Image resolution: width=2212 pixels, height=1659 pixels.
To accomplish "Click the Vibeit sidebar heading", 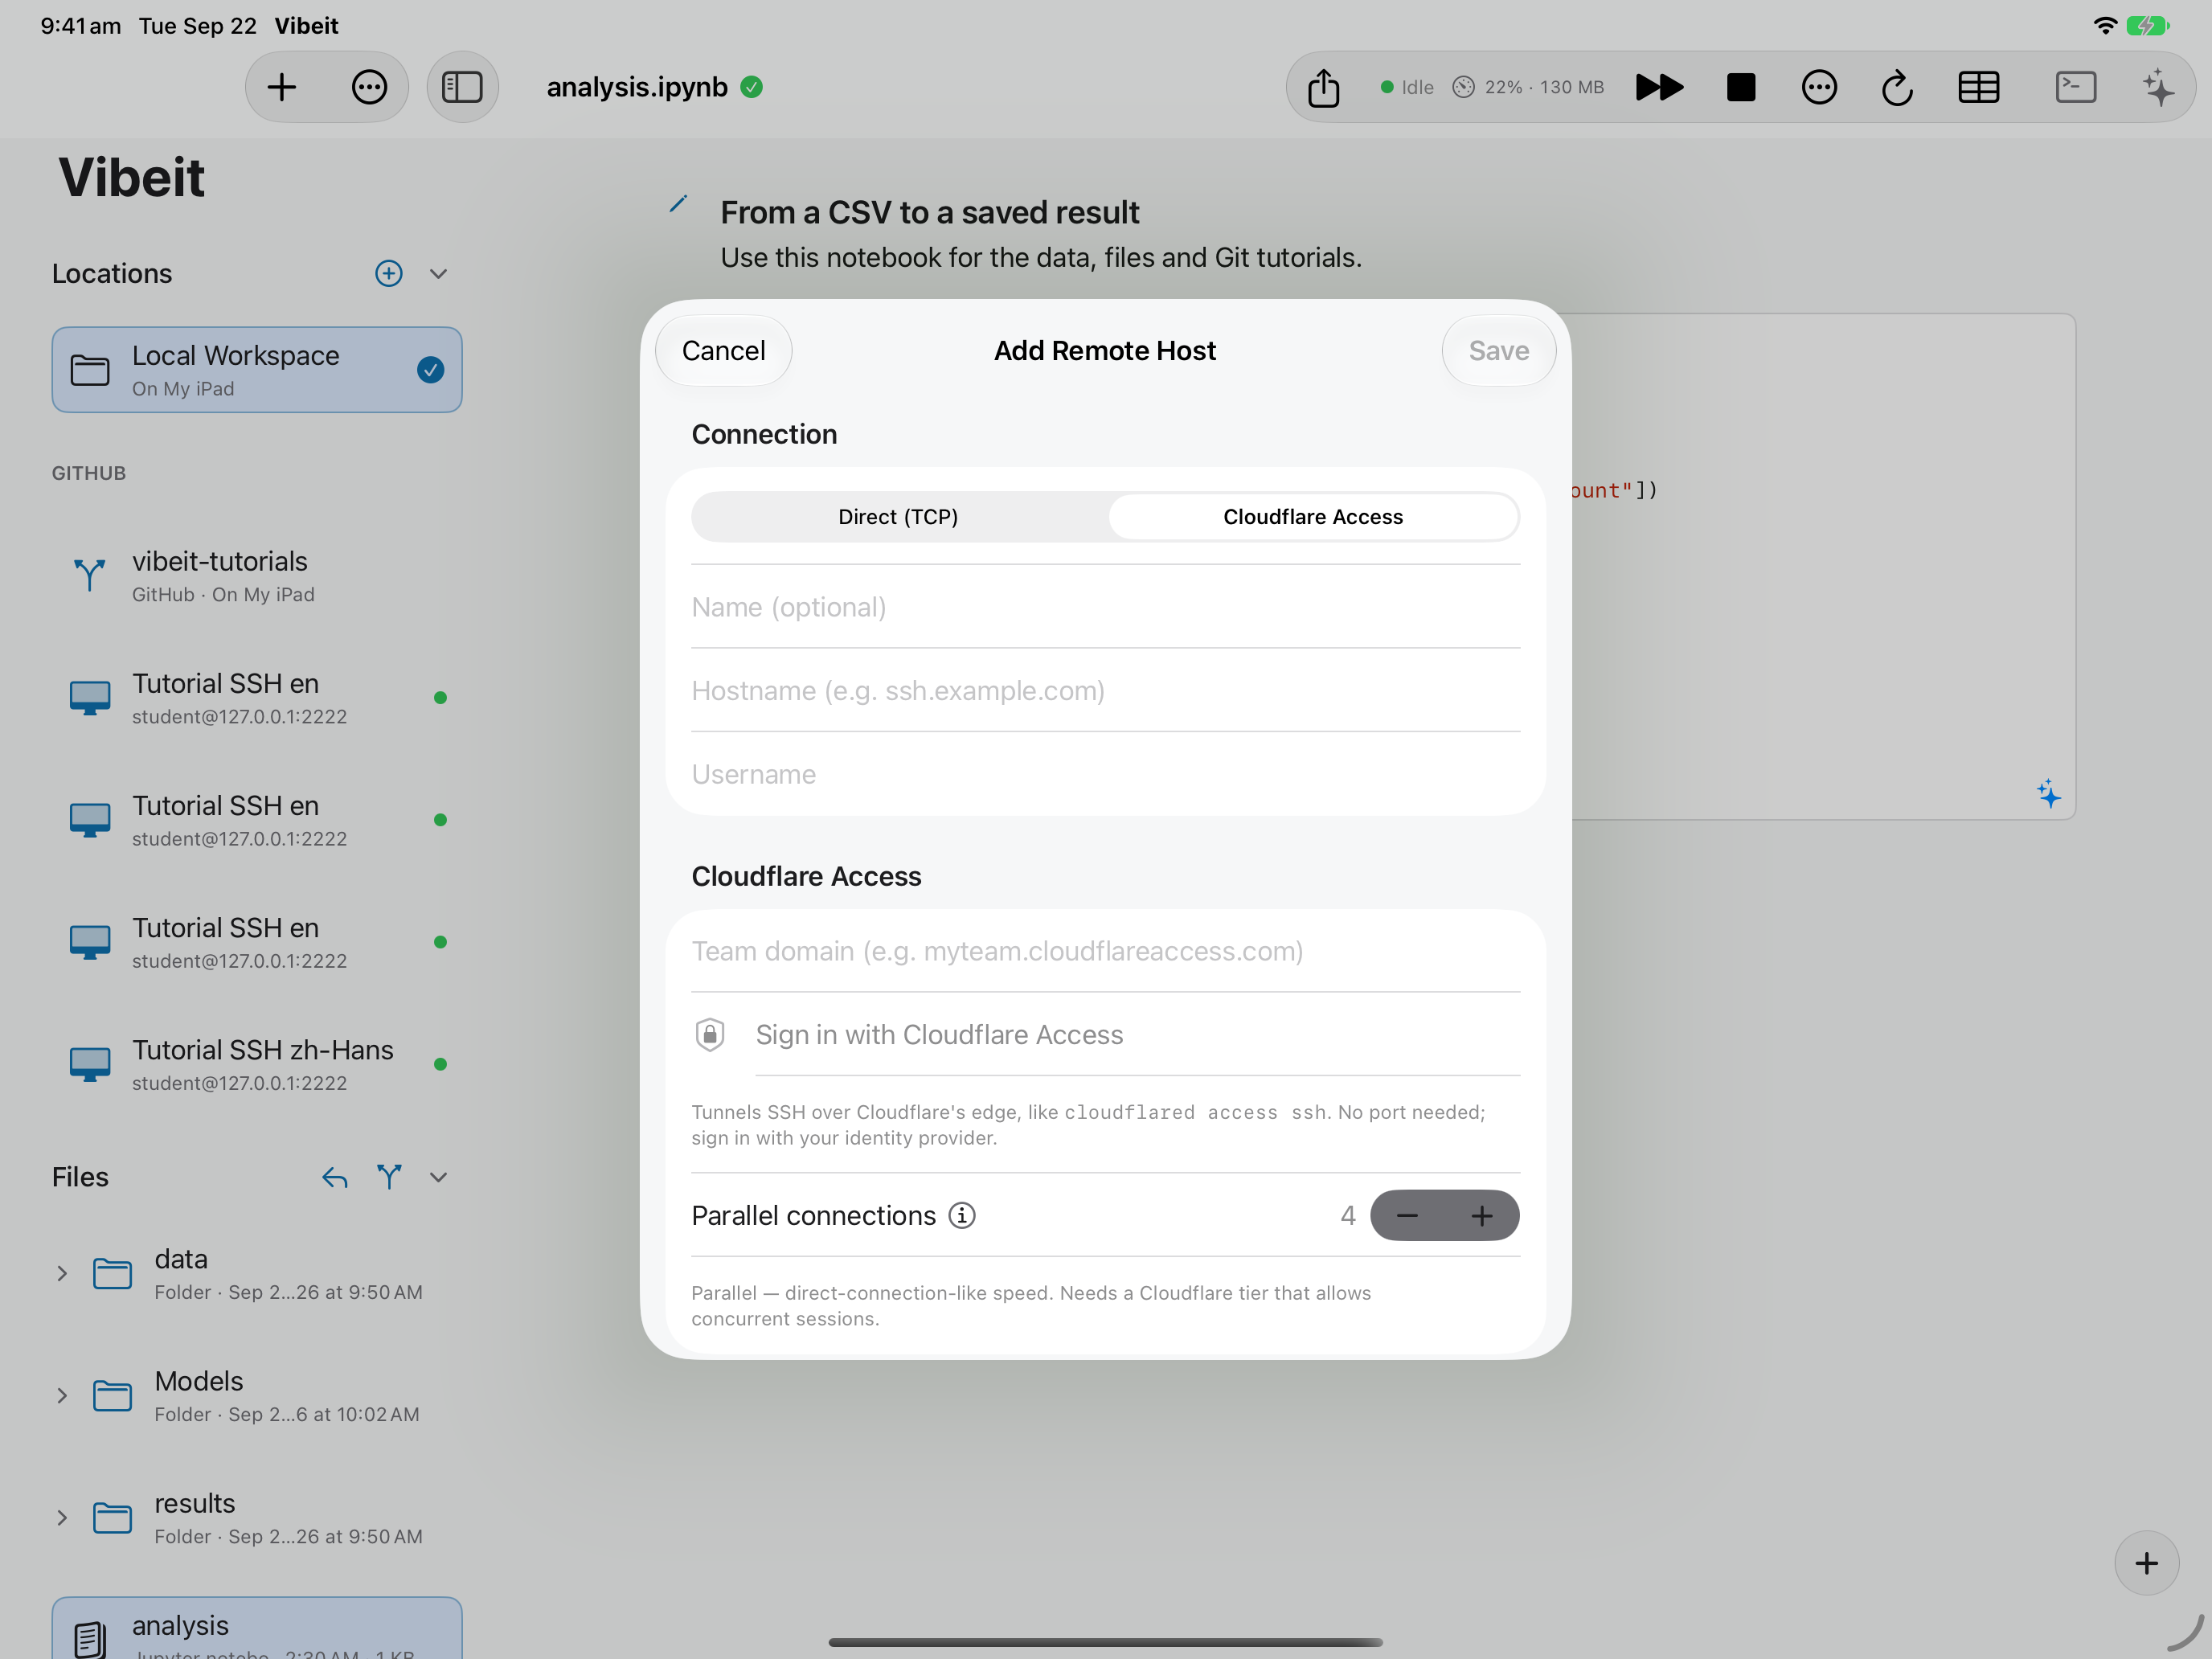I will pyautogui.click(x=131, y=177).
